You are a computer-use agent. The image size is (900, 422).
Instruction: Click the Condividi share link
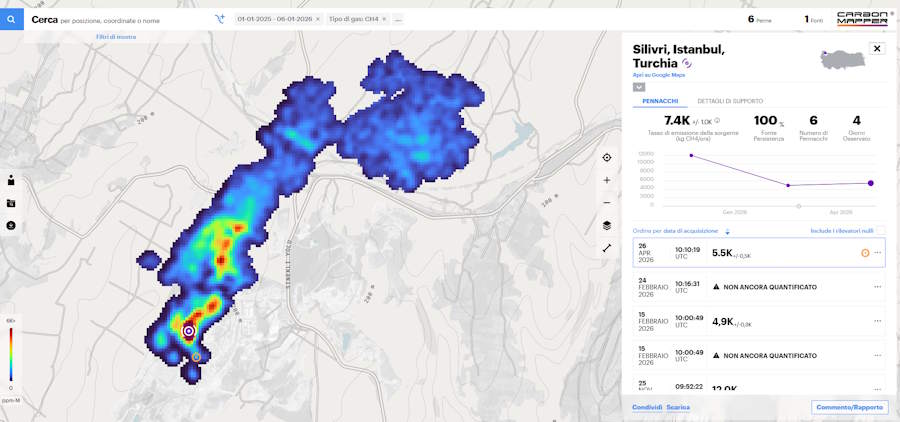tap(647, 408)
